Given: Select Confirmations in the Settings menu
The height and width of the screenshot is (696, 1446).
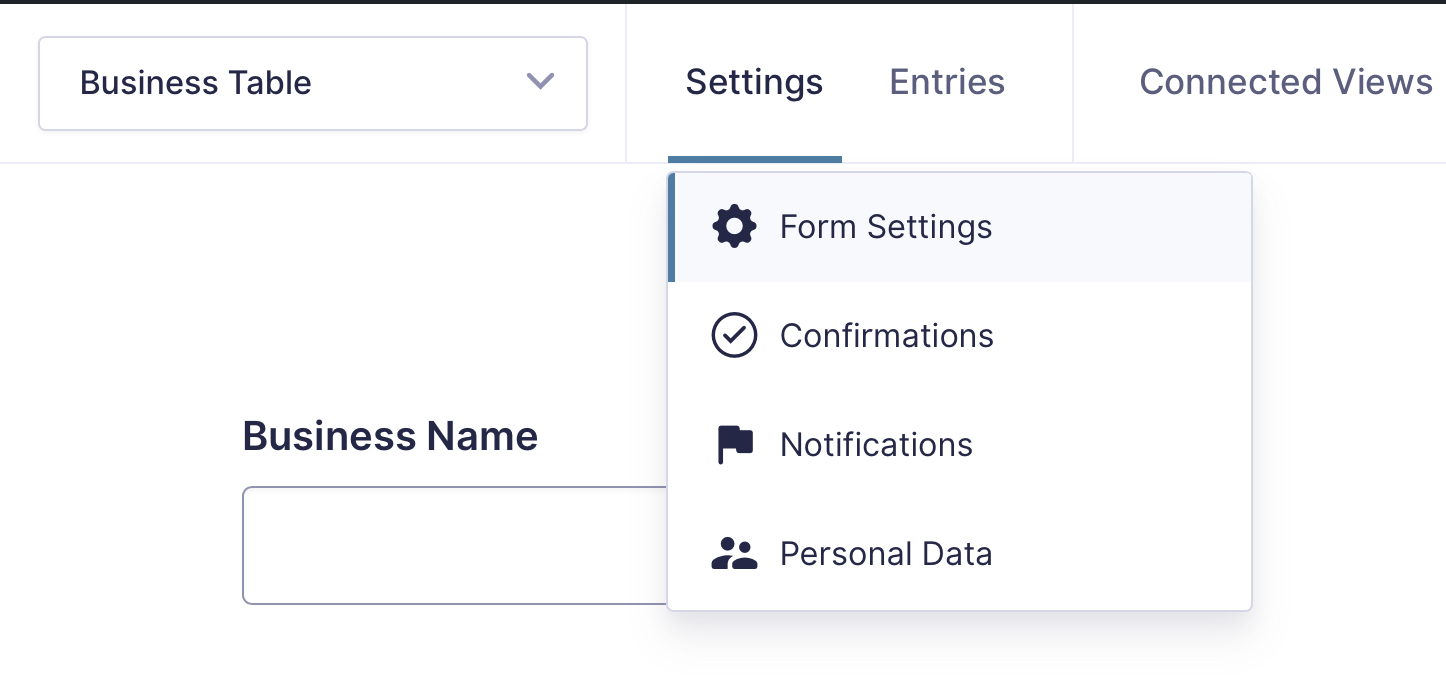Looking at the screenshot, I should (x=886, y=336).
